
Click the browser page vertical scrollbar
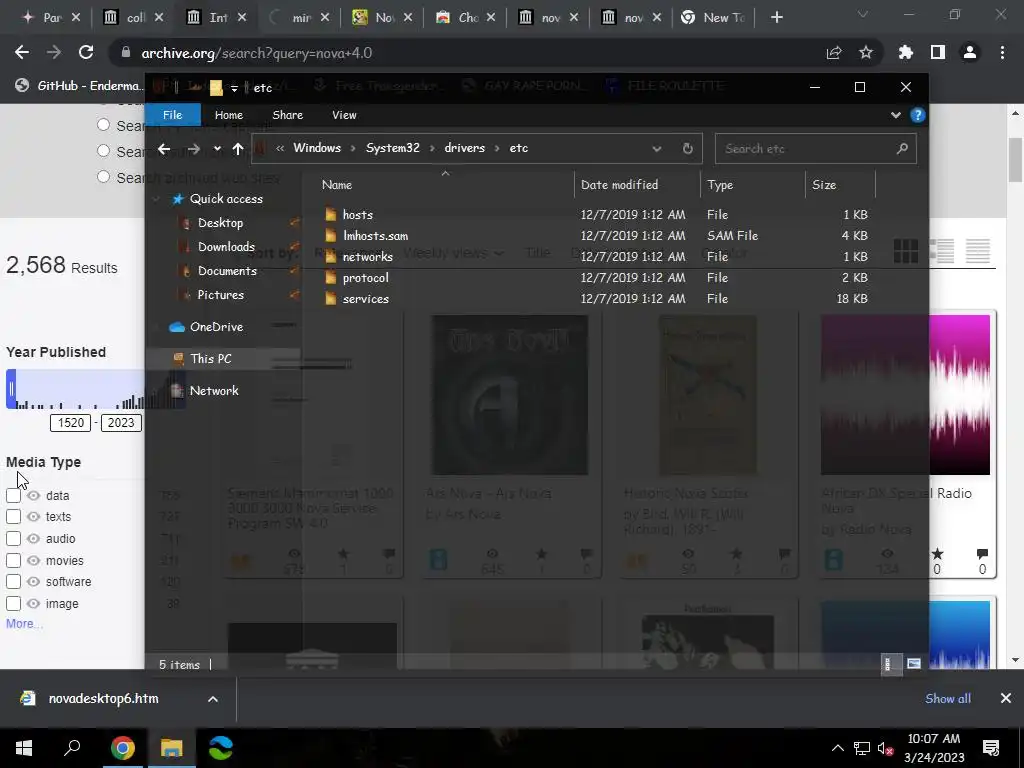click(1016, 159)
